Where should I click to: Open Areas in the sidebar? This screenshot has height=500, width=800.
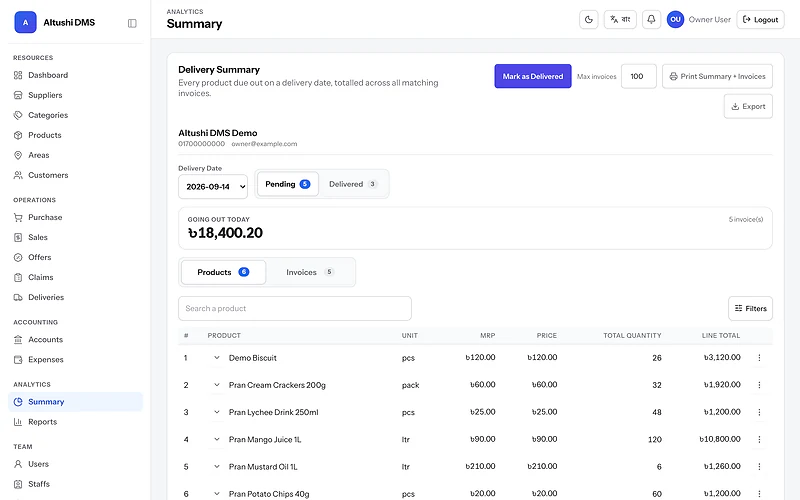tap(76, 155)
